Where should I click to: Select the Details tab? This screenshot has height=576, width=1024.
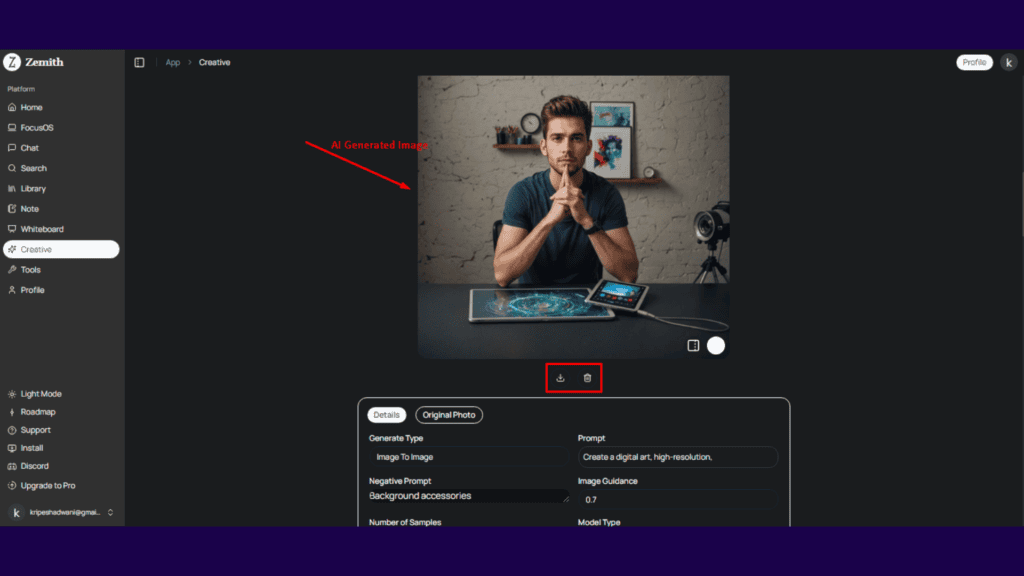coord(386,414)
